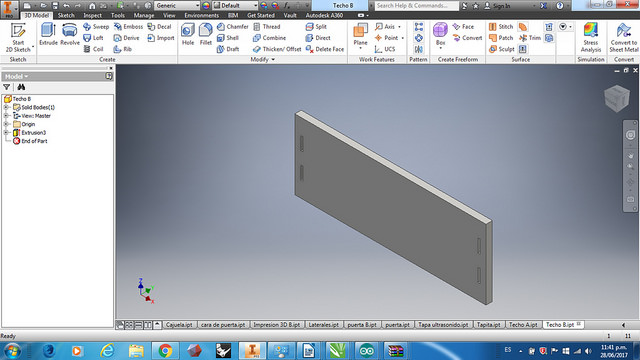Screen dimensions: 640x360
Task: Open the browser find (binoculars) icon
Action: (21, 87)
